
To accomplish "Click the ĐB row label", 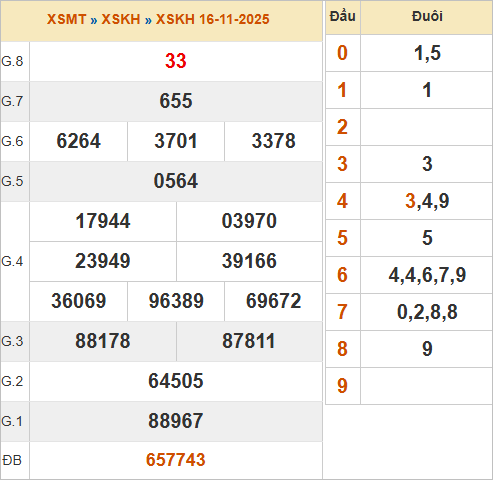I will 12,461.
